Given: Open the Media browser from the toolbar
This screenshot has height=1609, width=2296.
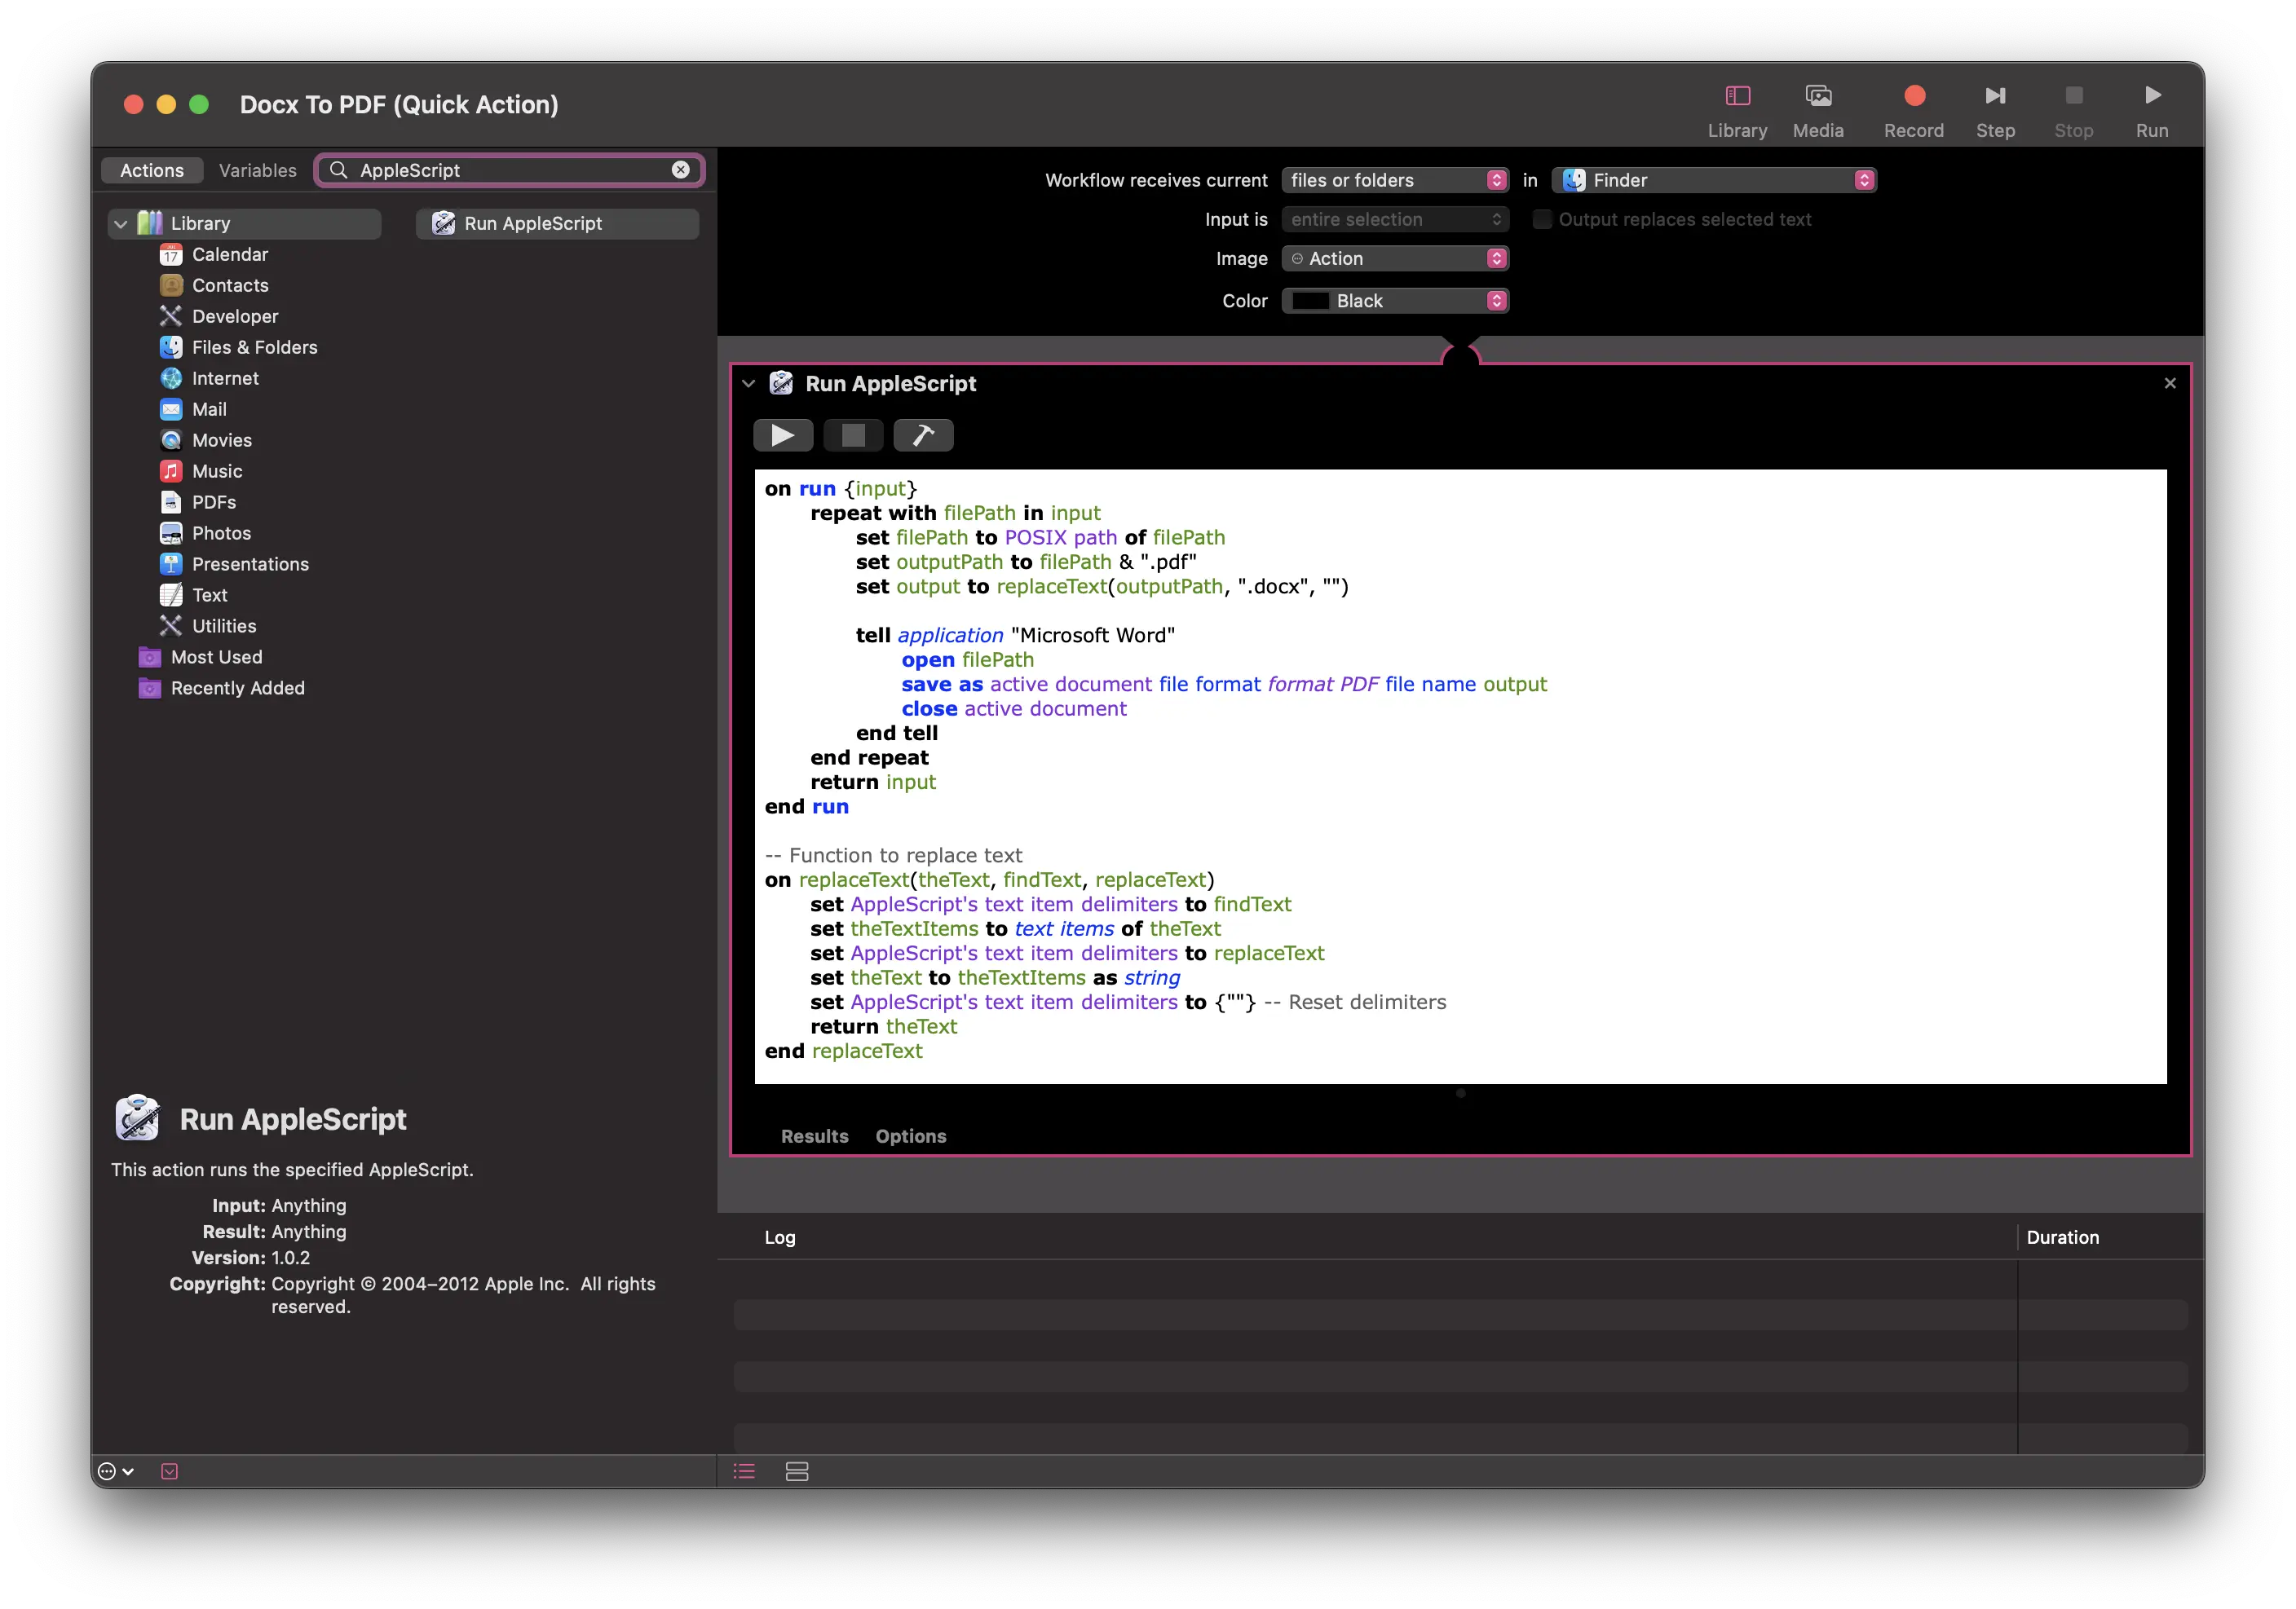Looking at the screenshot, I should pos(1819,96).
